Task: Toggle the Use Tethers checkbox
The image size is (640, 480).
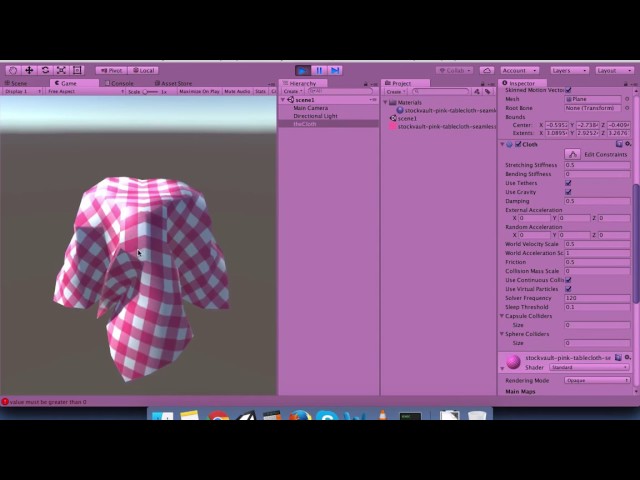Action: [568, 183]
